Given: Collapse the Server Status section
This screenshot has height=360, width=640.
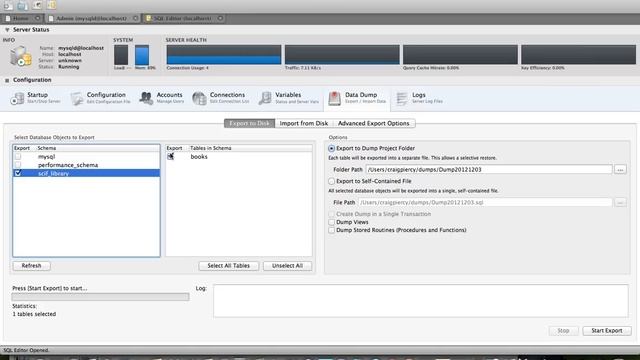Looking at the screenshot, I should 7,30.
